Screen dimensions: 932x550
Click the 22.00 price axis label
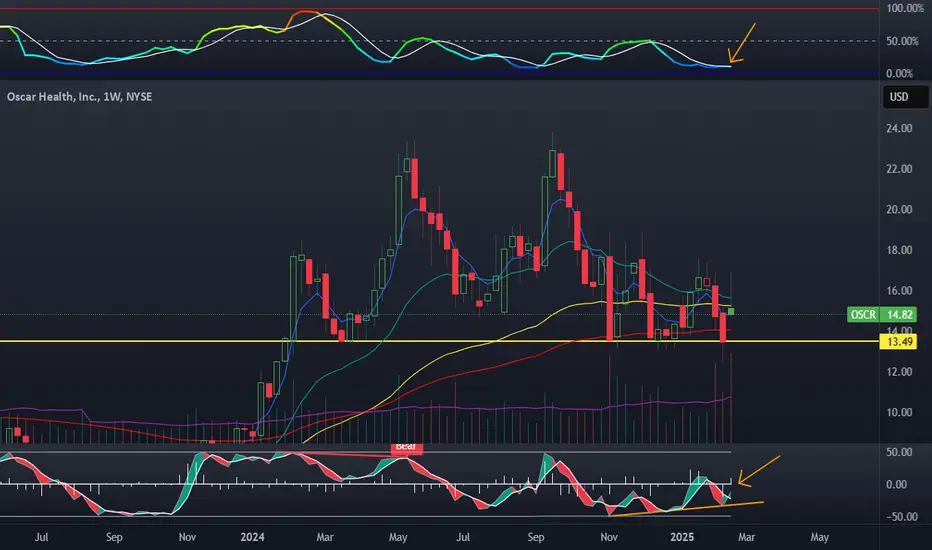[x=899, y=169]
